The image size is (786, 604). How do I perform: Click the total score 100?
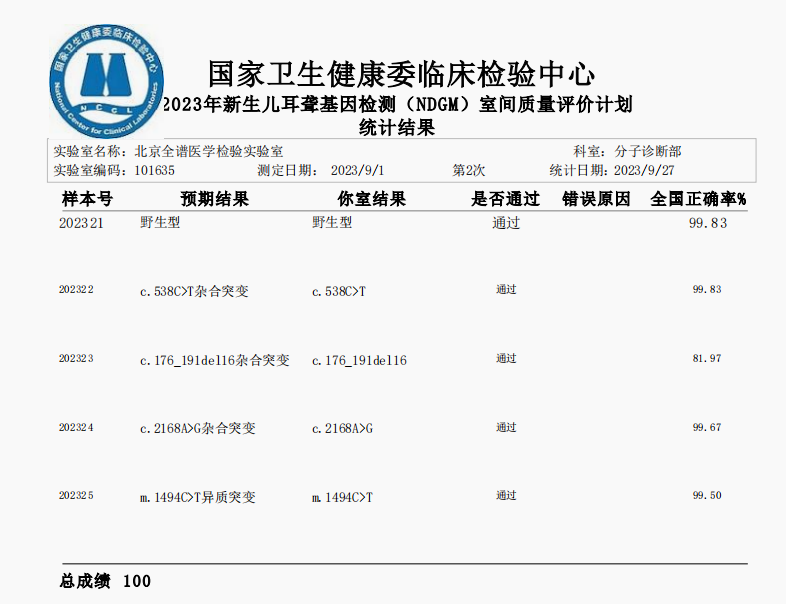click(x=137, y=581)
